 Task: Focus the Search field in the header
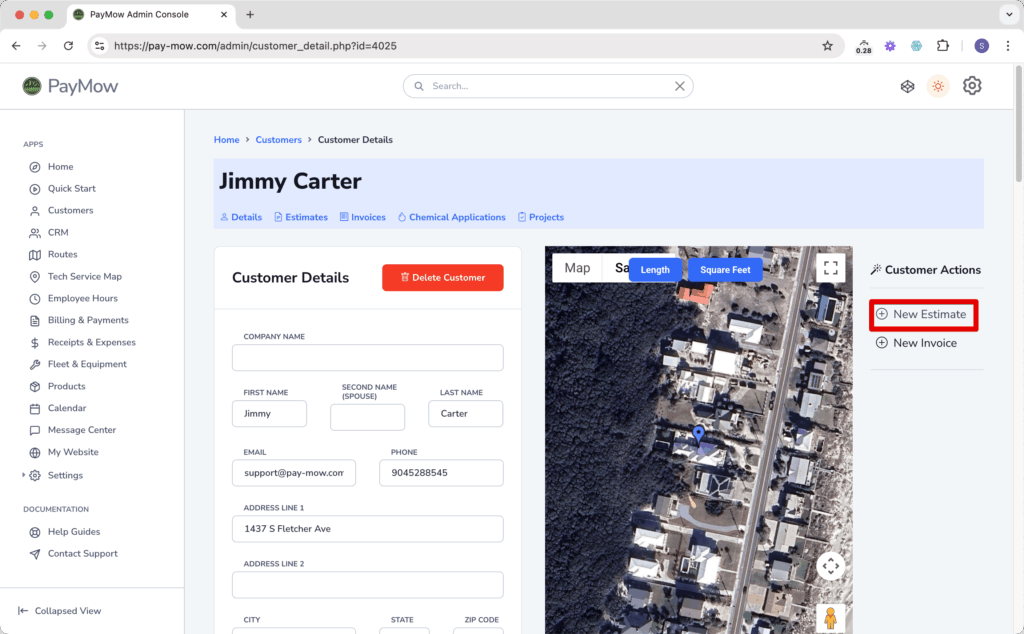pos(547,86)
